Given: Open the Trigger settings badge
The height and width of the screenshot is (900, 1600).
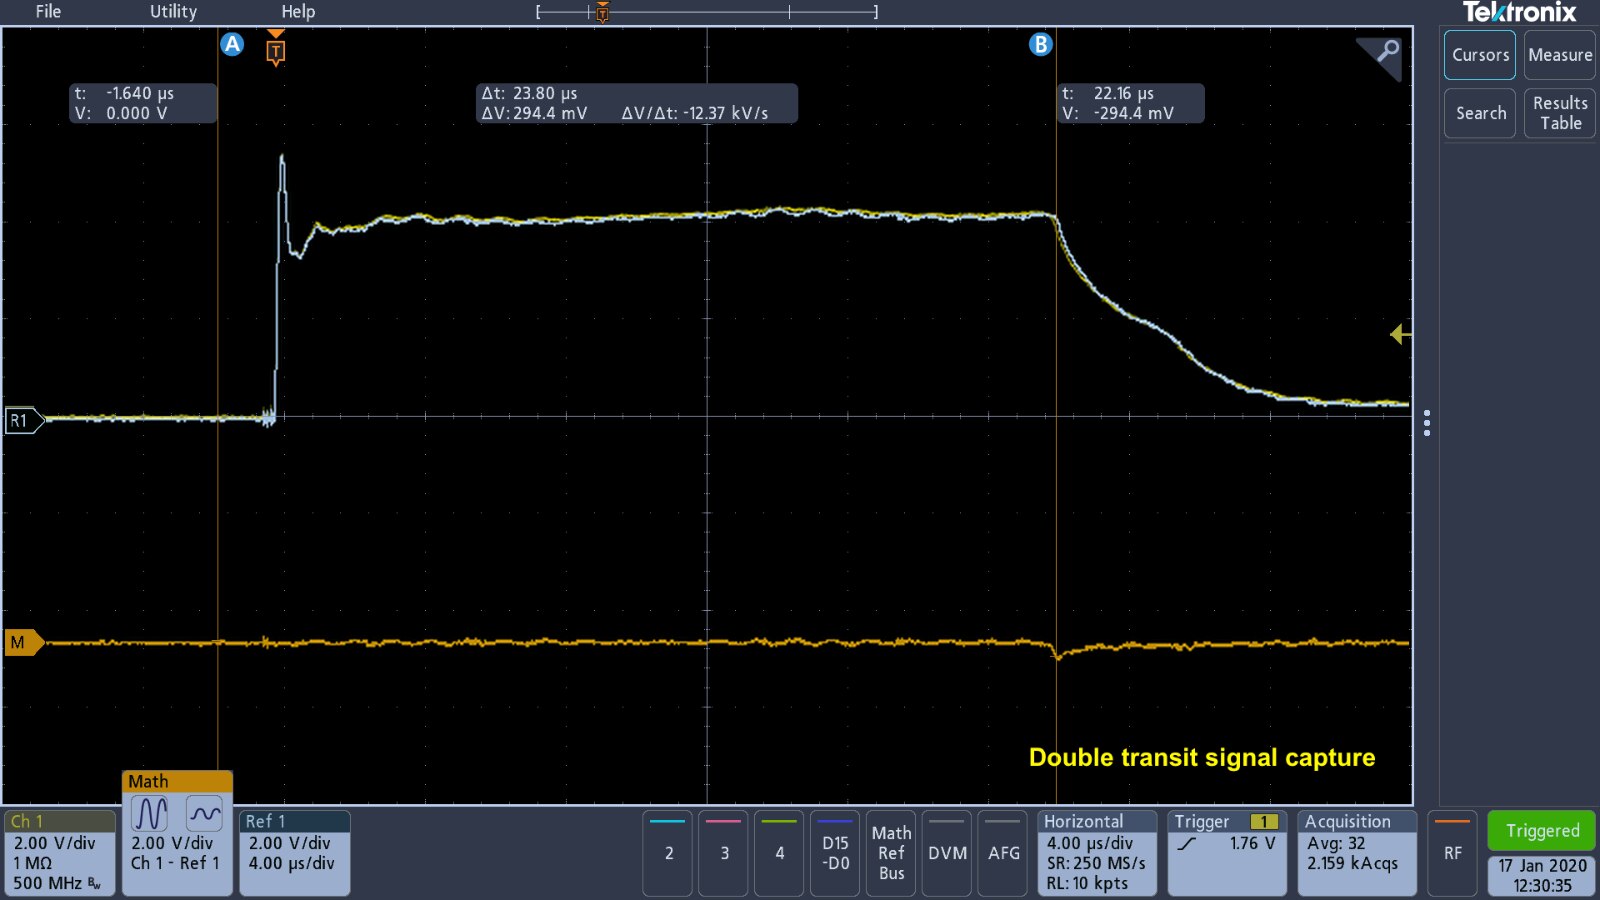Looking at the screenshot, I should point(1227,853).
